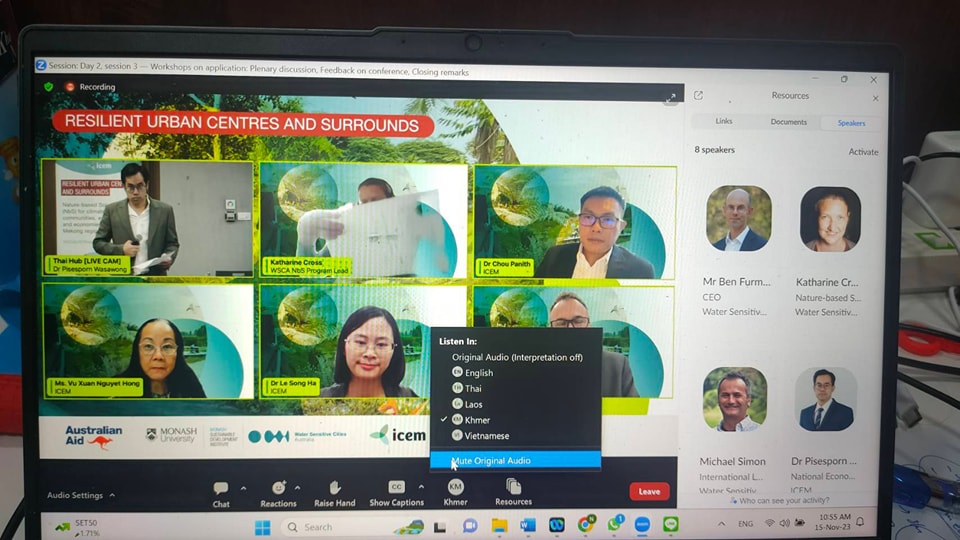Click the Resources toolbar icon
Image resolution: width=960 pixels, height=540 pixels.
(x=513, y=487)
